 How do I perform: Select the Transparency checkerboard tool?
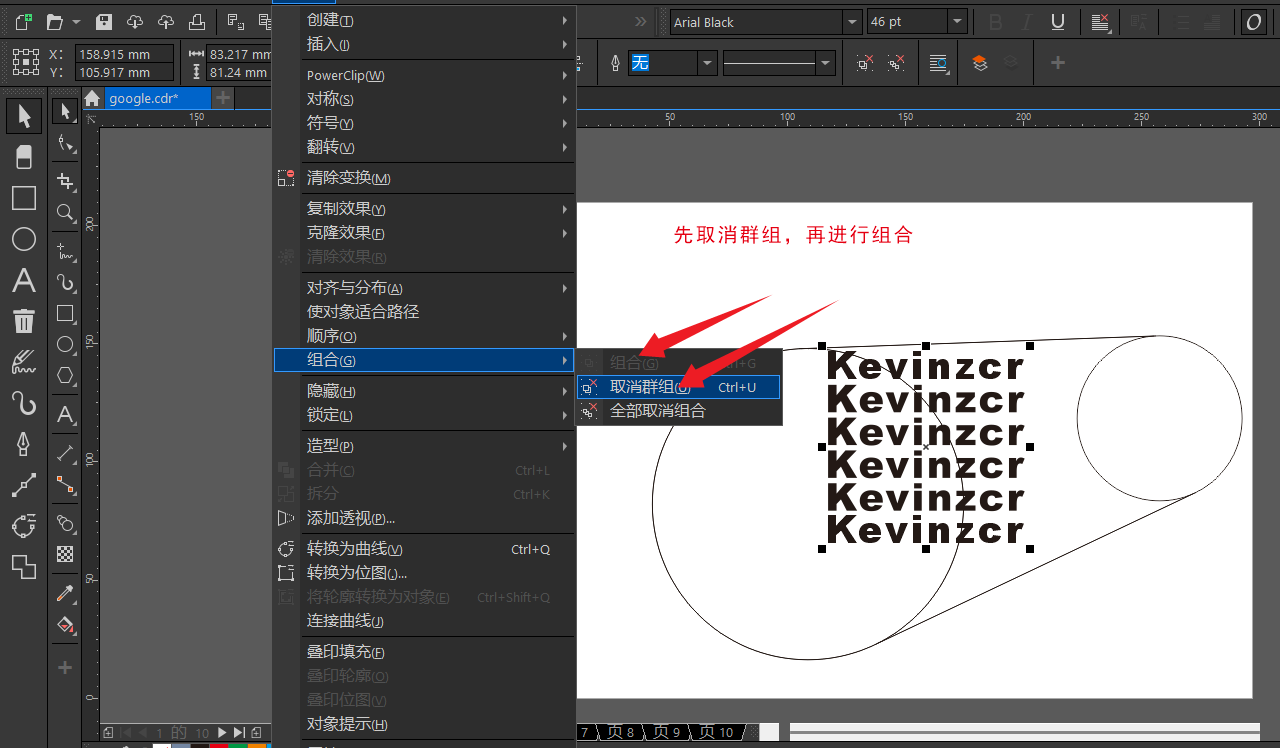(65, 553)
